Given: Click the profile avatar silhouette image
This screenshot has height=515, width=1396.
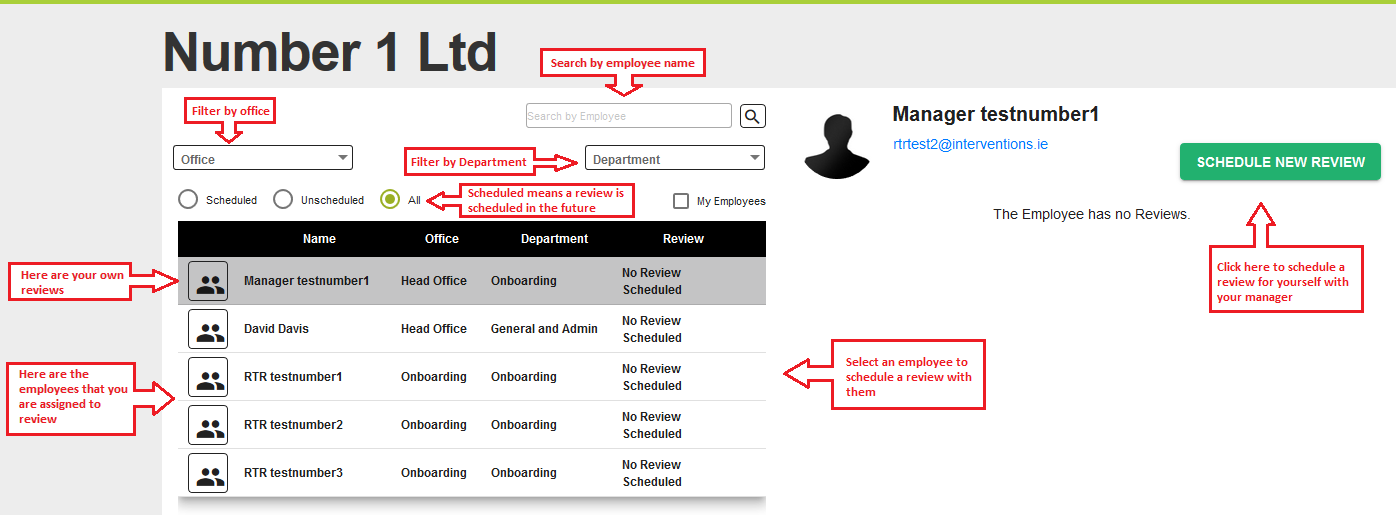Looking at the screenshot, I should point(840,147).
